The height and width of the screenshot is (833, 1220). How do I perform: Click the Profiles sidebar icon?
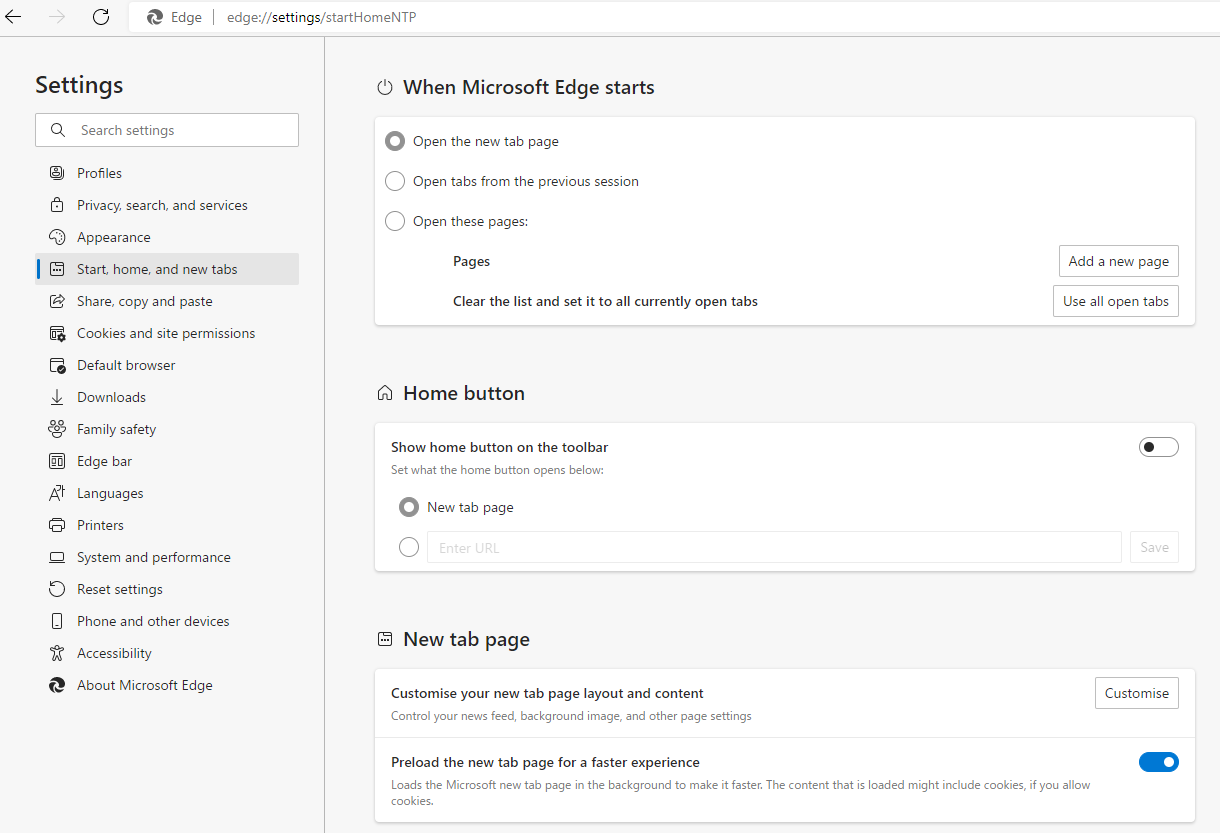tap(57, 173)
